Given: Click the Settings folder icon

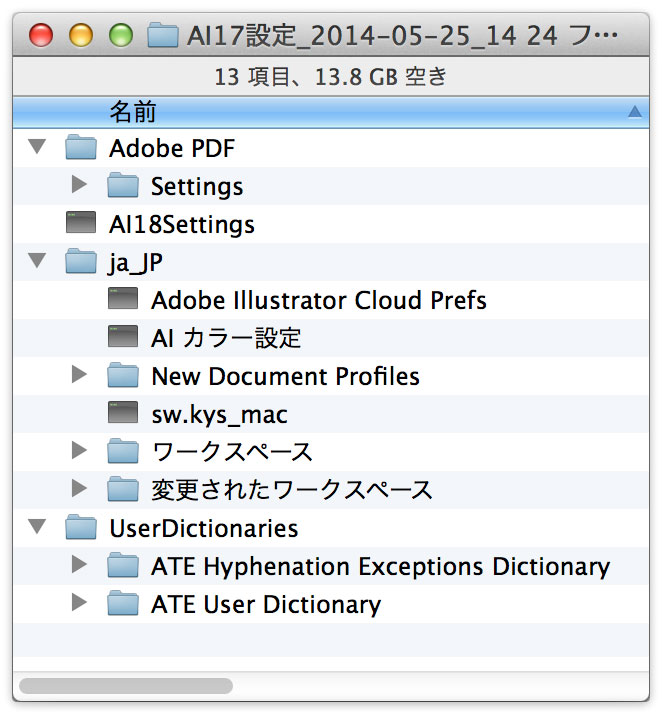Looking at the screenshot, I should [123, 185].
